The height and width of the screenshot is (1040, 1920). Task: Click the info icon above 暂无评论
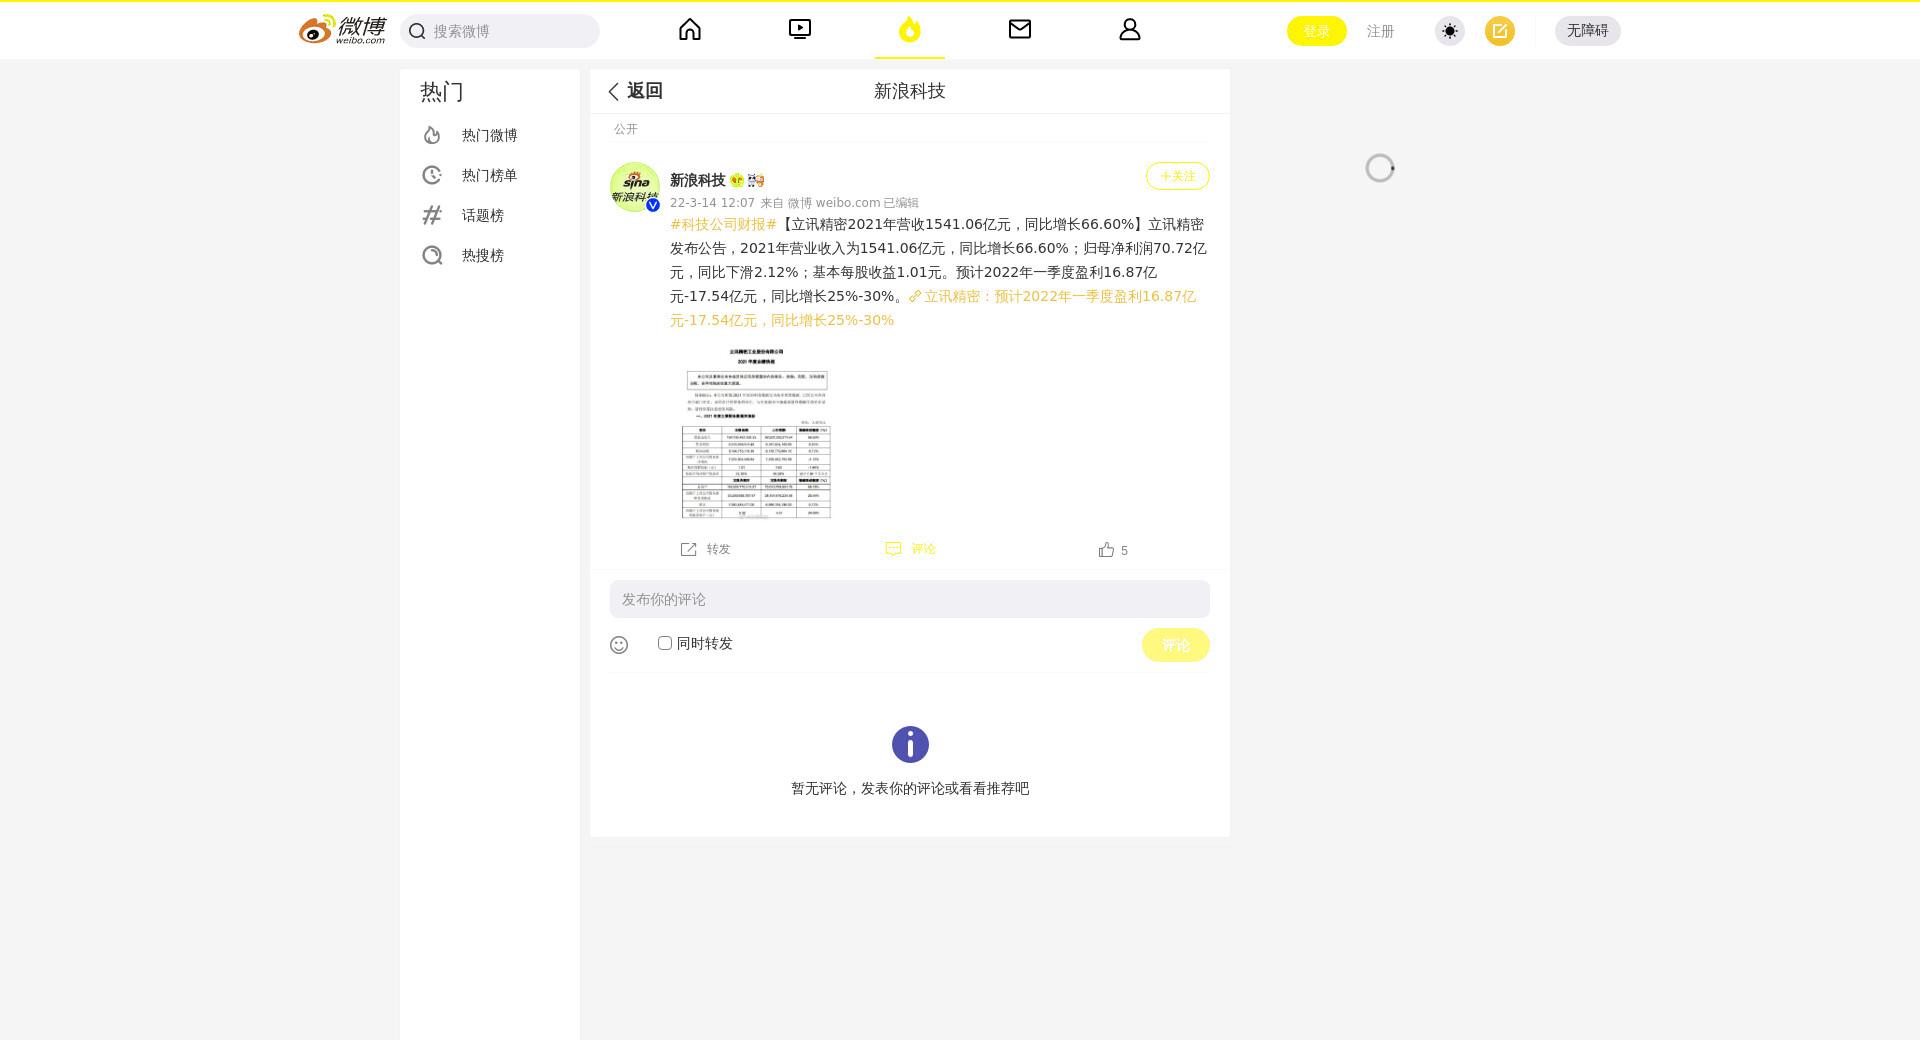coord(910,745)
